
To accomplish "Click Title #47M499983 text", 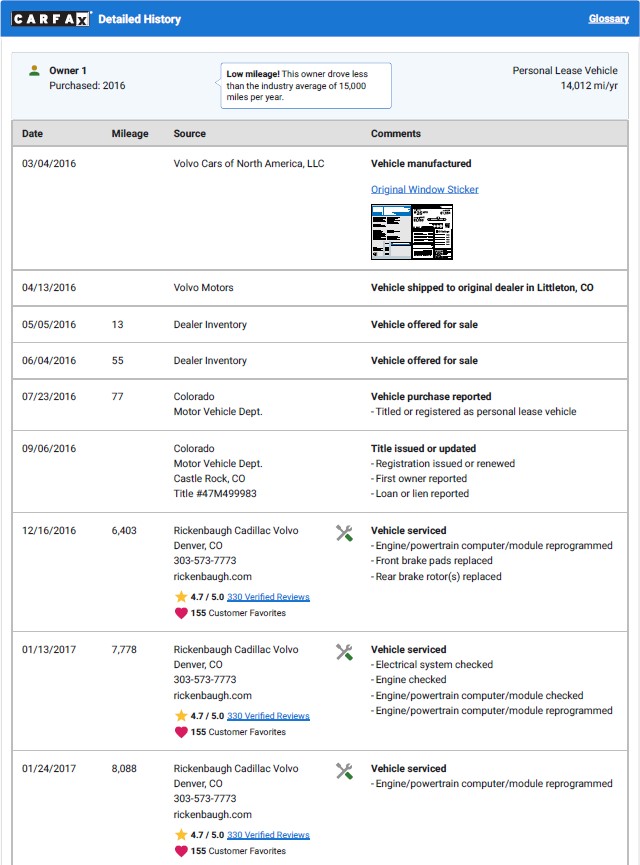I will pos(215,494).
